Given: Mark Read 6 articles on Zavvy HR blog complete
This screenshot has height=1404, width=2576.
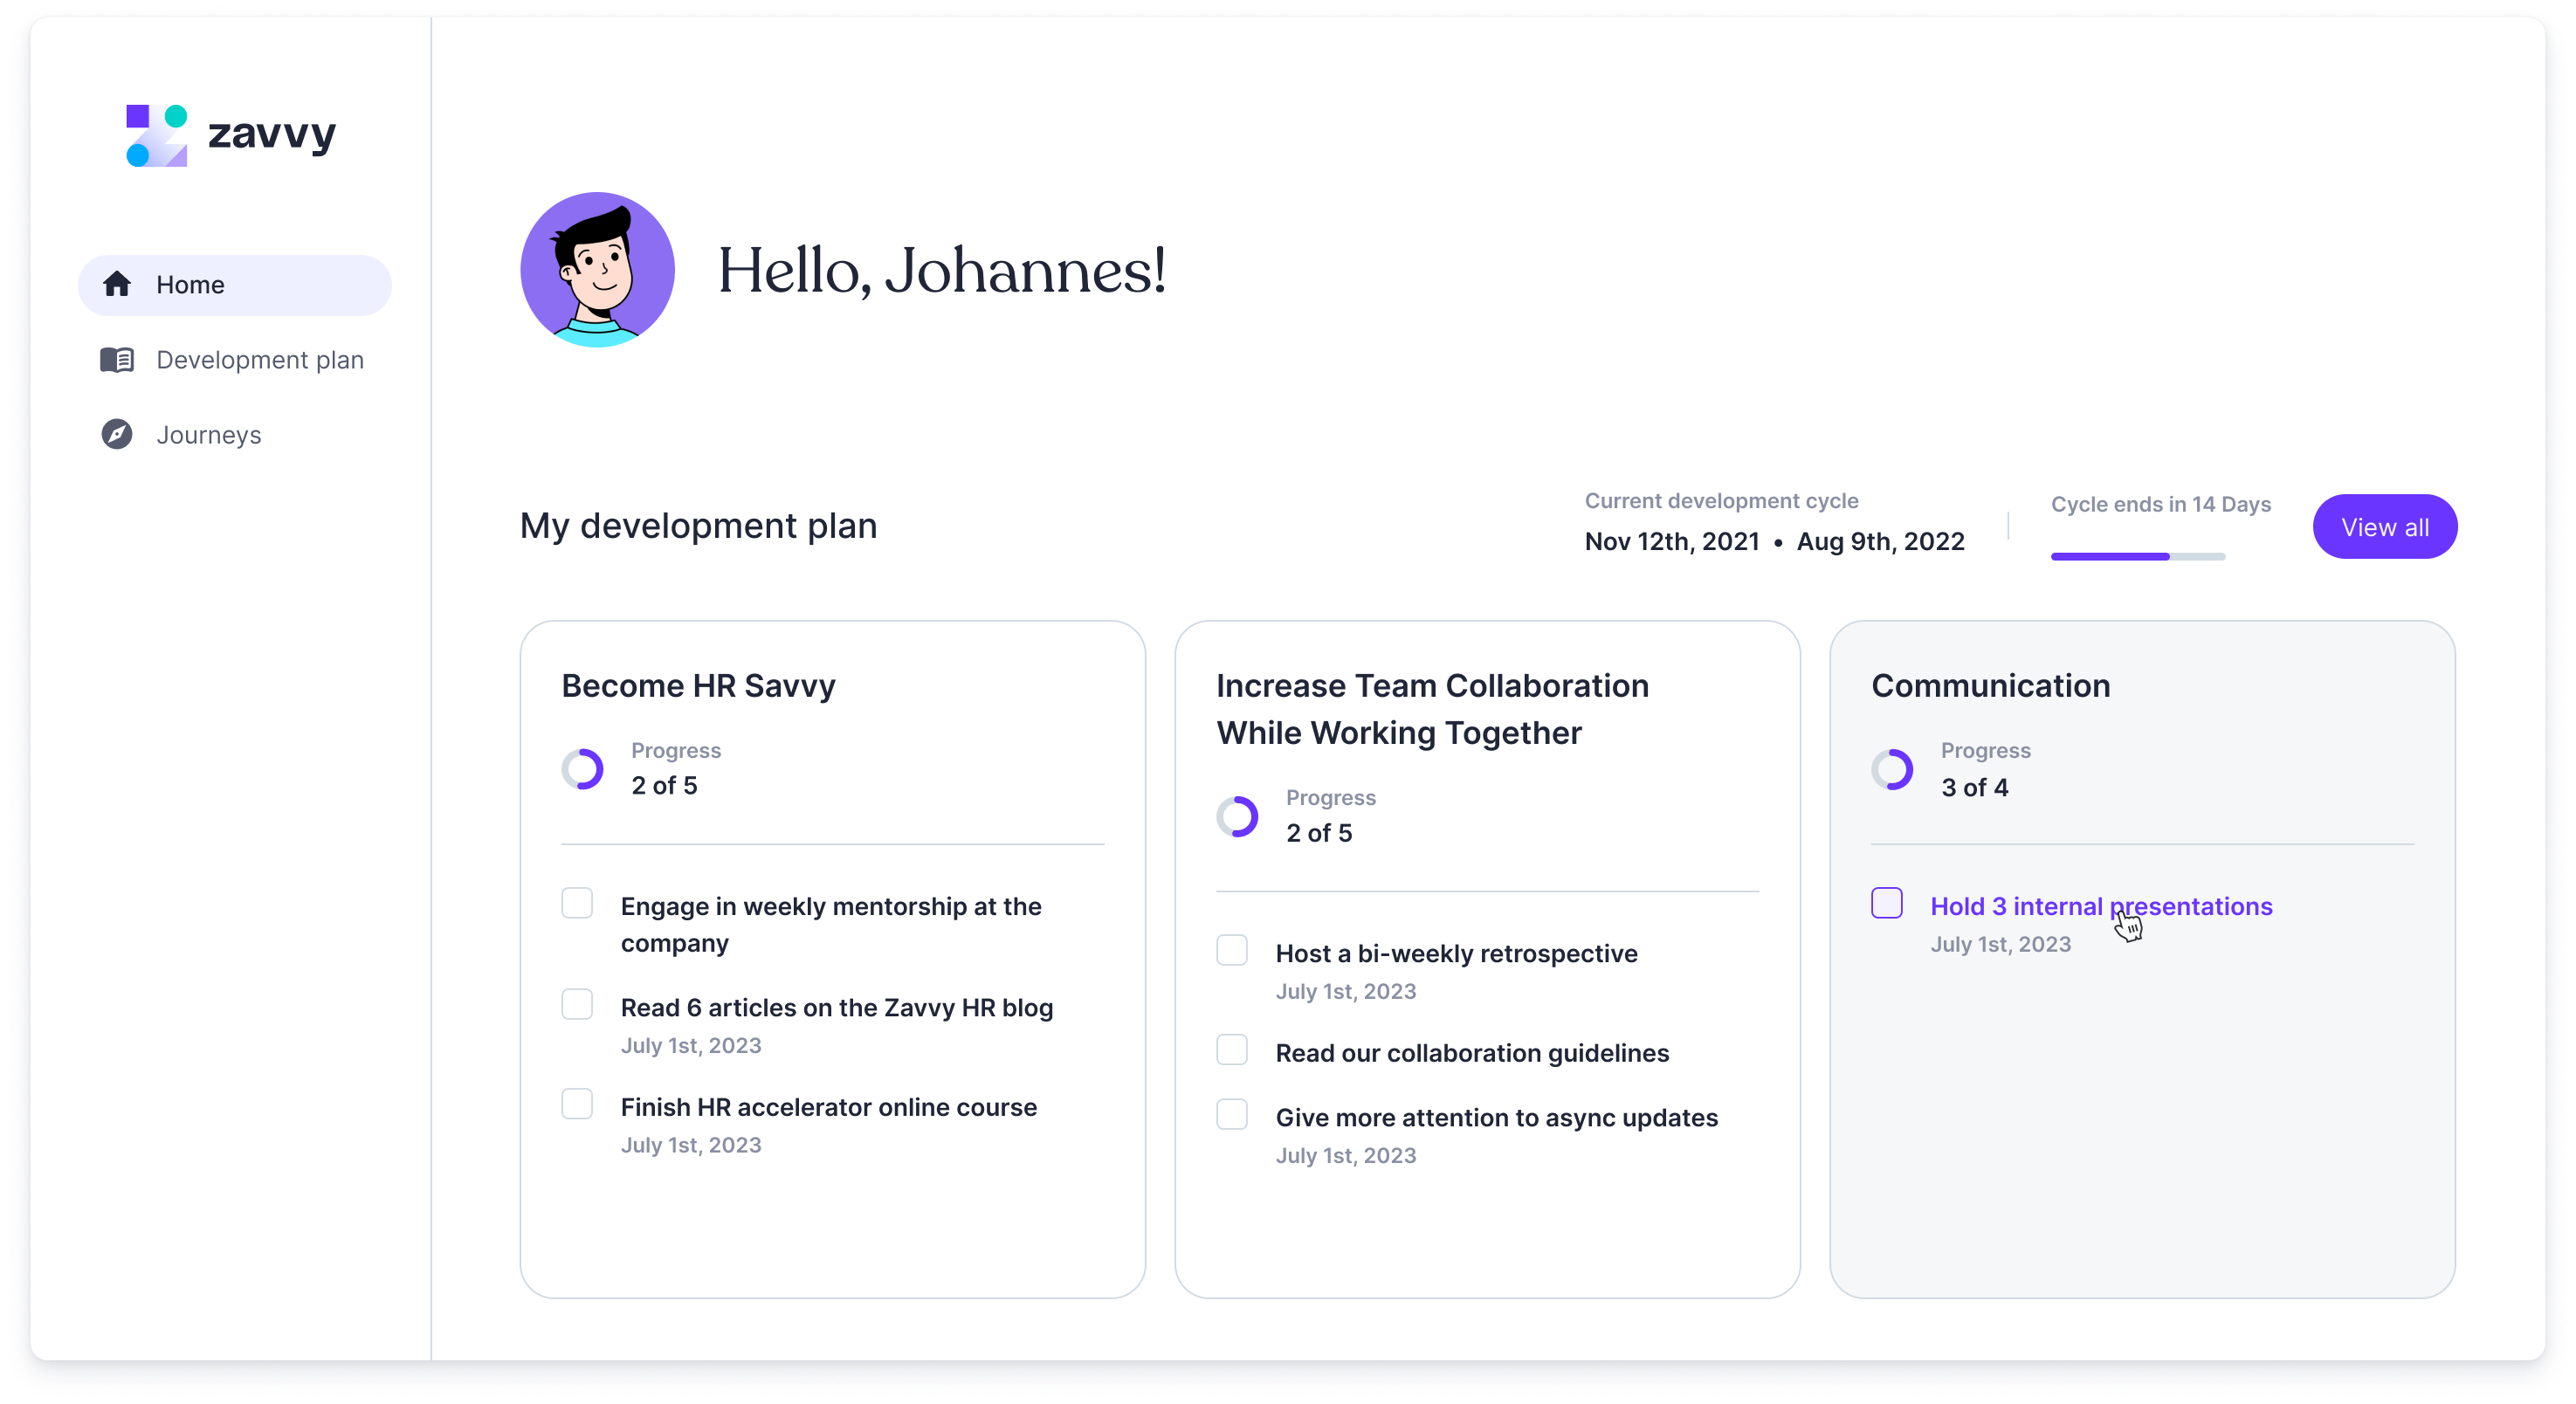Looking at the screenshot, I should (x=578, y=1005).
